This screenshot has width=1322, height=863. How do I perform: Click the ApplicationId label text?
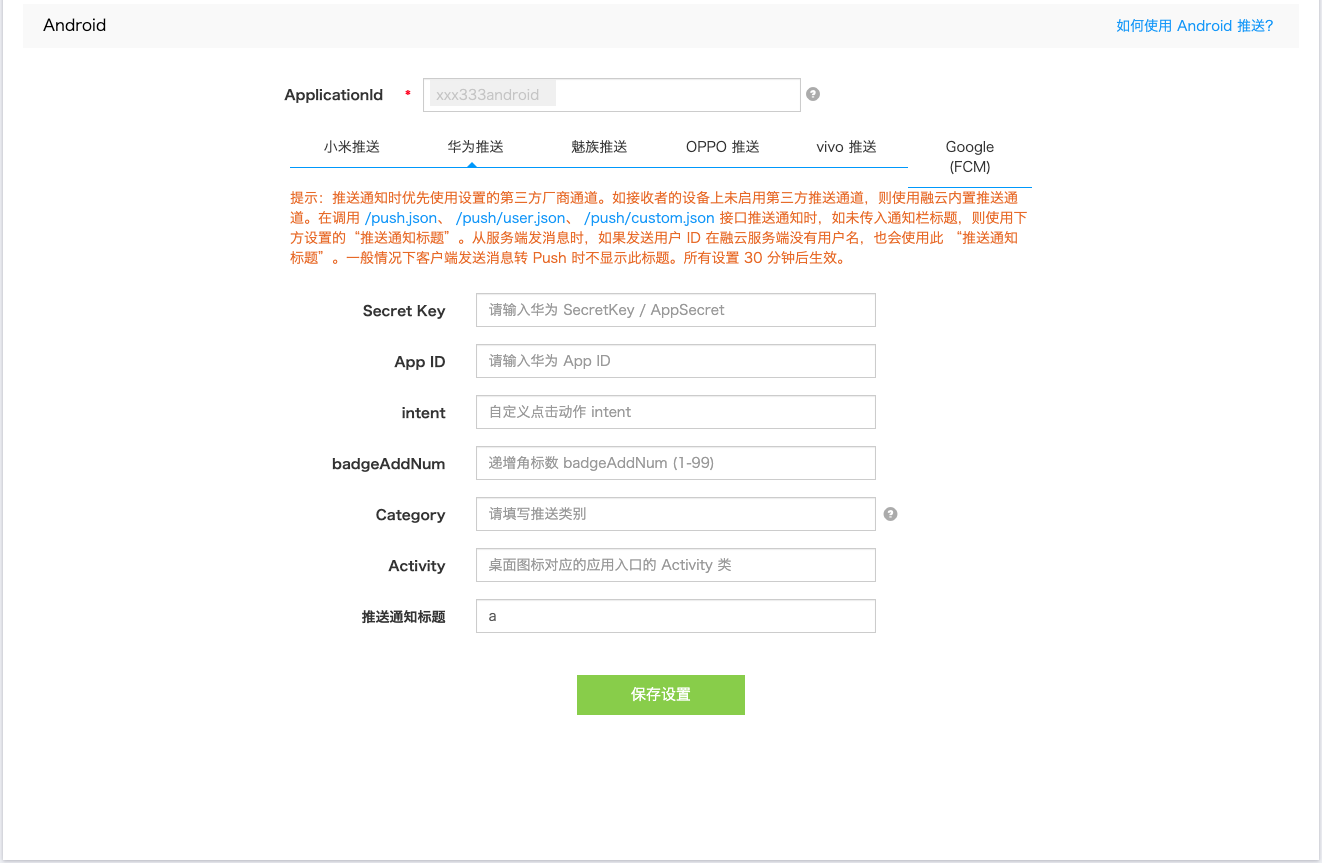point(334,95)
